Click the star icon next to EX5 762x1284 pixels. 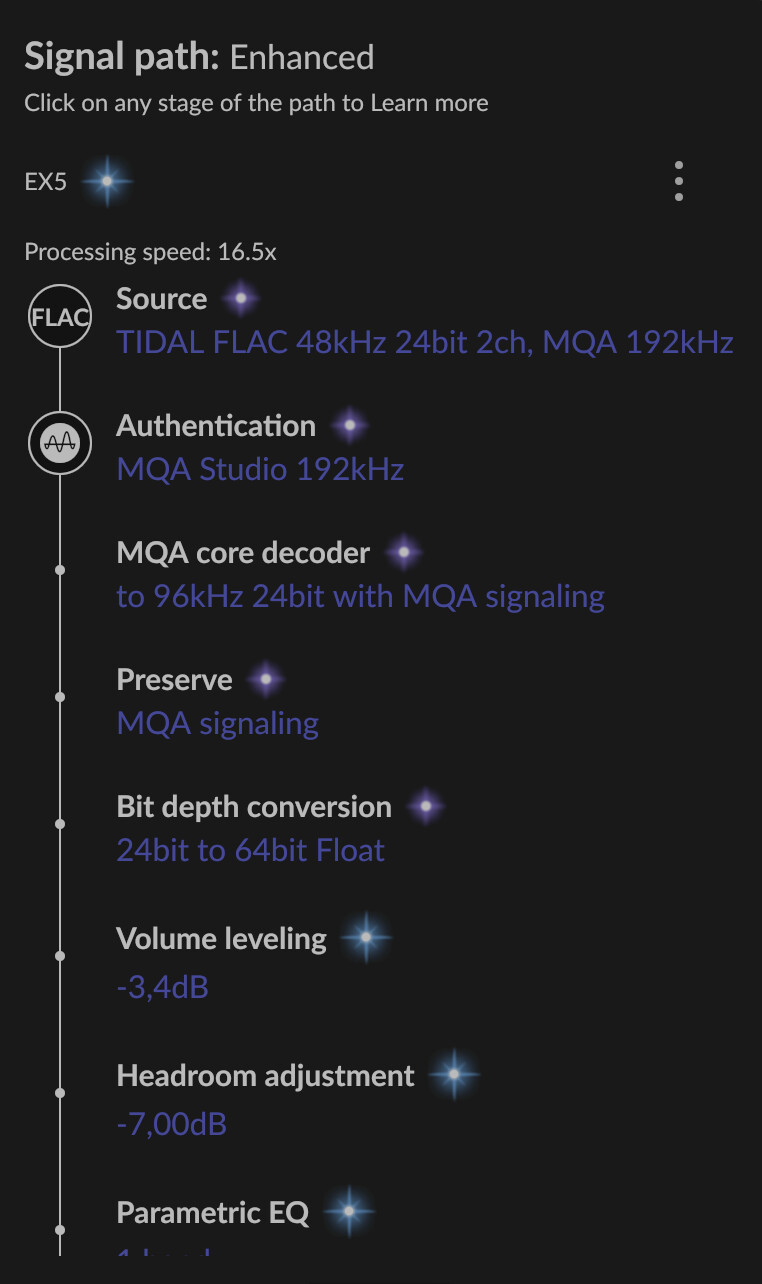click(106, 182)
